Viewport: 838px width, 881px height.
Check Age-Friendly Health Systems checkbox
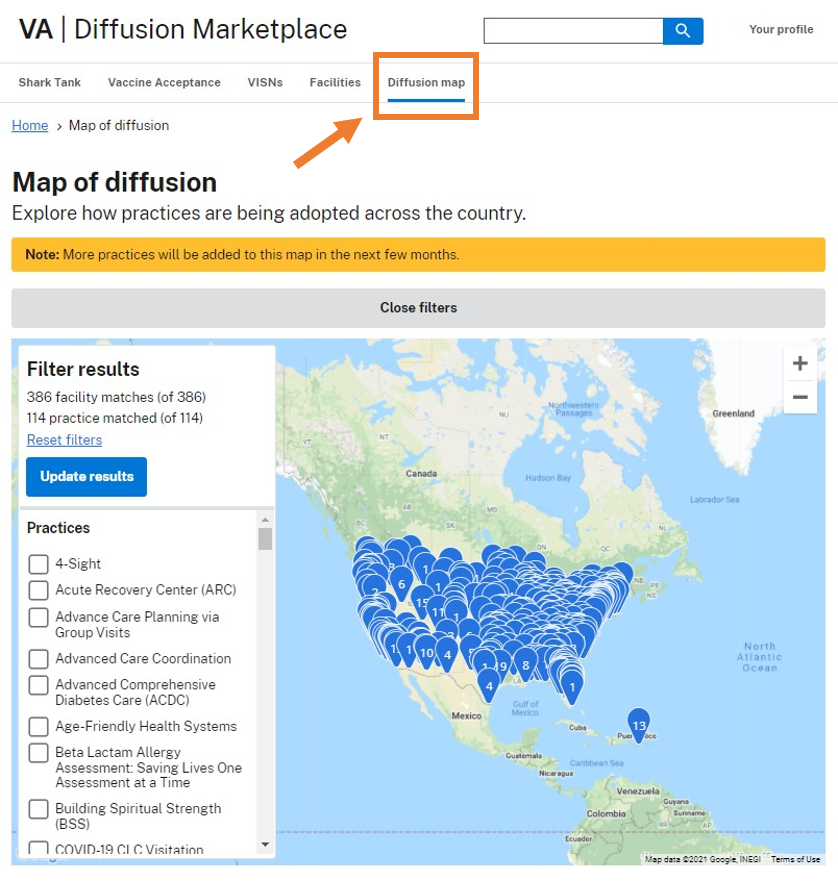[38, 726]
